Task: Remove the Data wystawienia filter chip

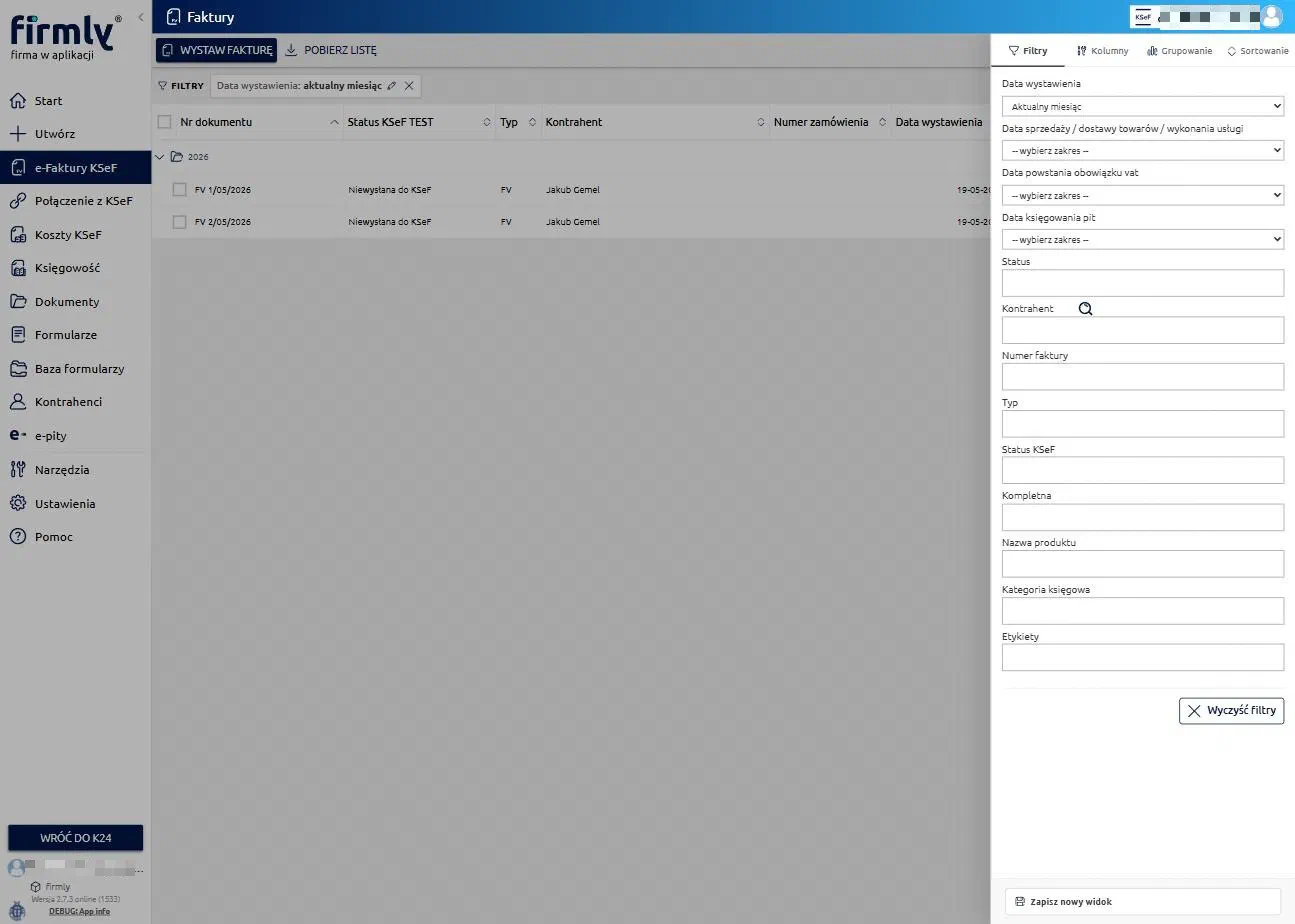Action: pyautogui.click(x=409, y=86)
